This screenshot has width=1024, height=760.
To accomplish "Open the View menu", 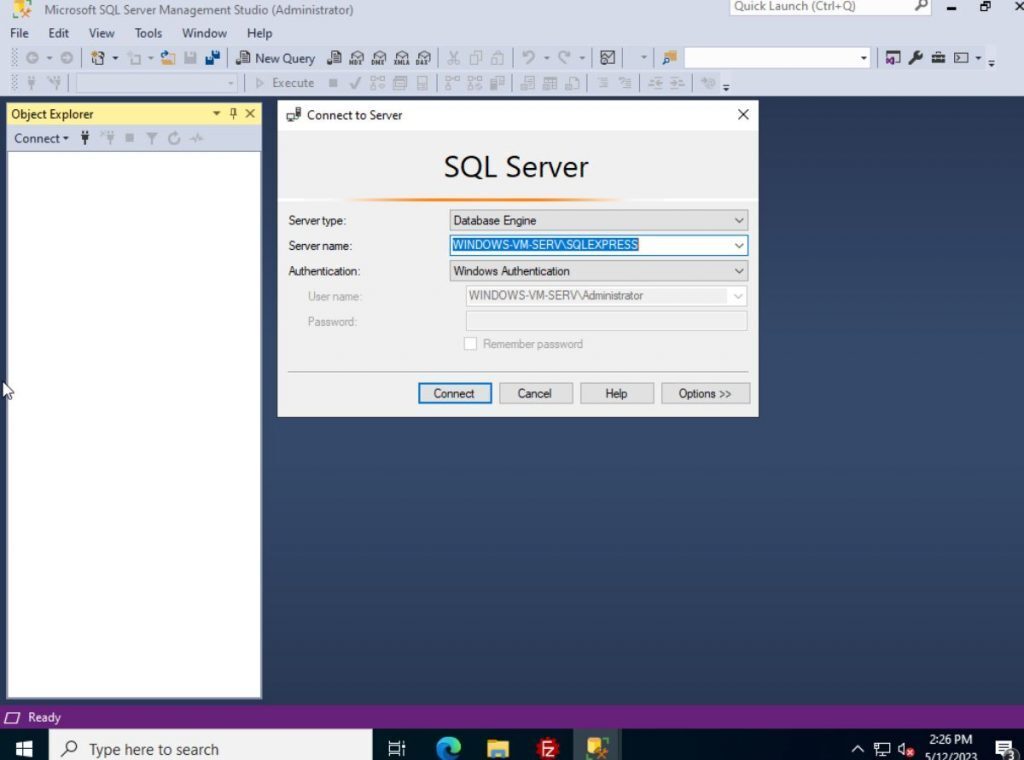I will click(x=101, y=33).
